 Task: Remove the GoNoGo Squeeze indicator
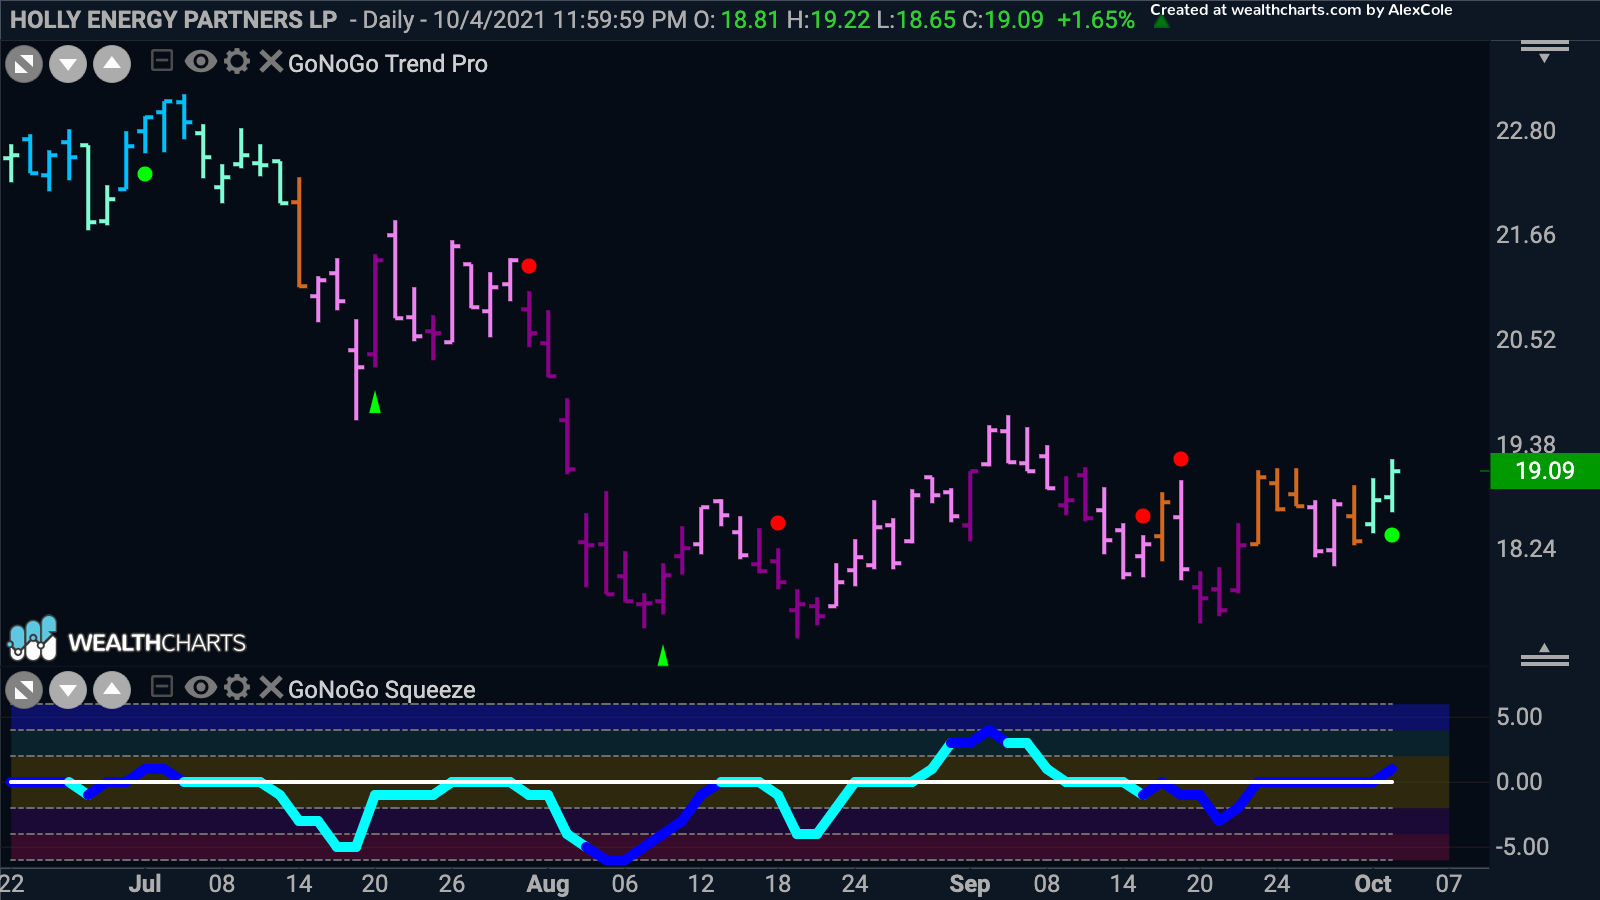(x=270, y=687)
